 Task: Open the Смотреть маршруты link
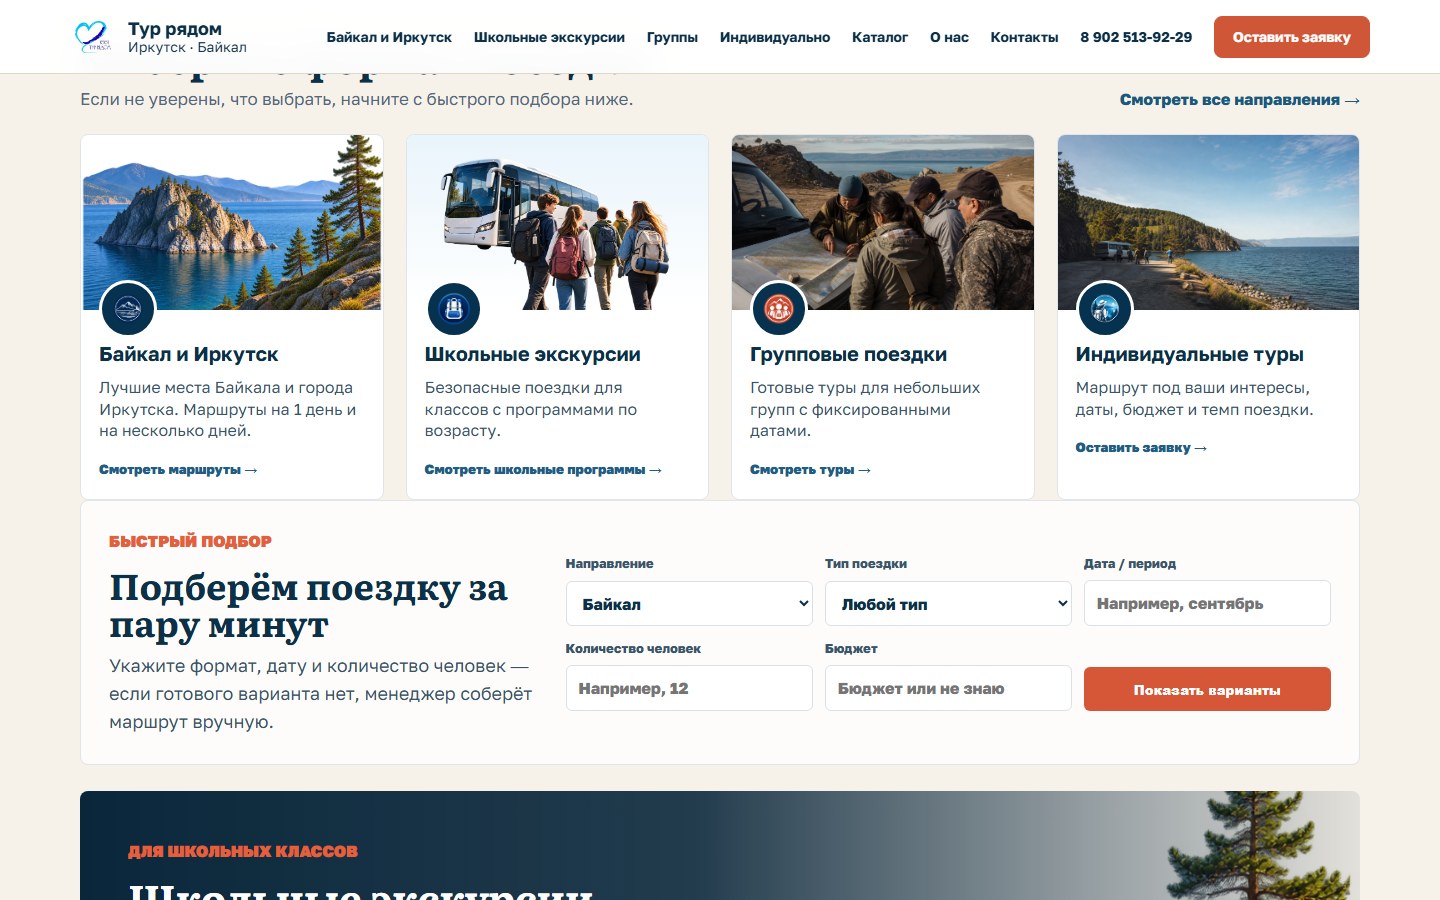[178, 470]
